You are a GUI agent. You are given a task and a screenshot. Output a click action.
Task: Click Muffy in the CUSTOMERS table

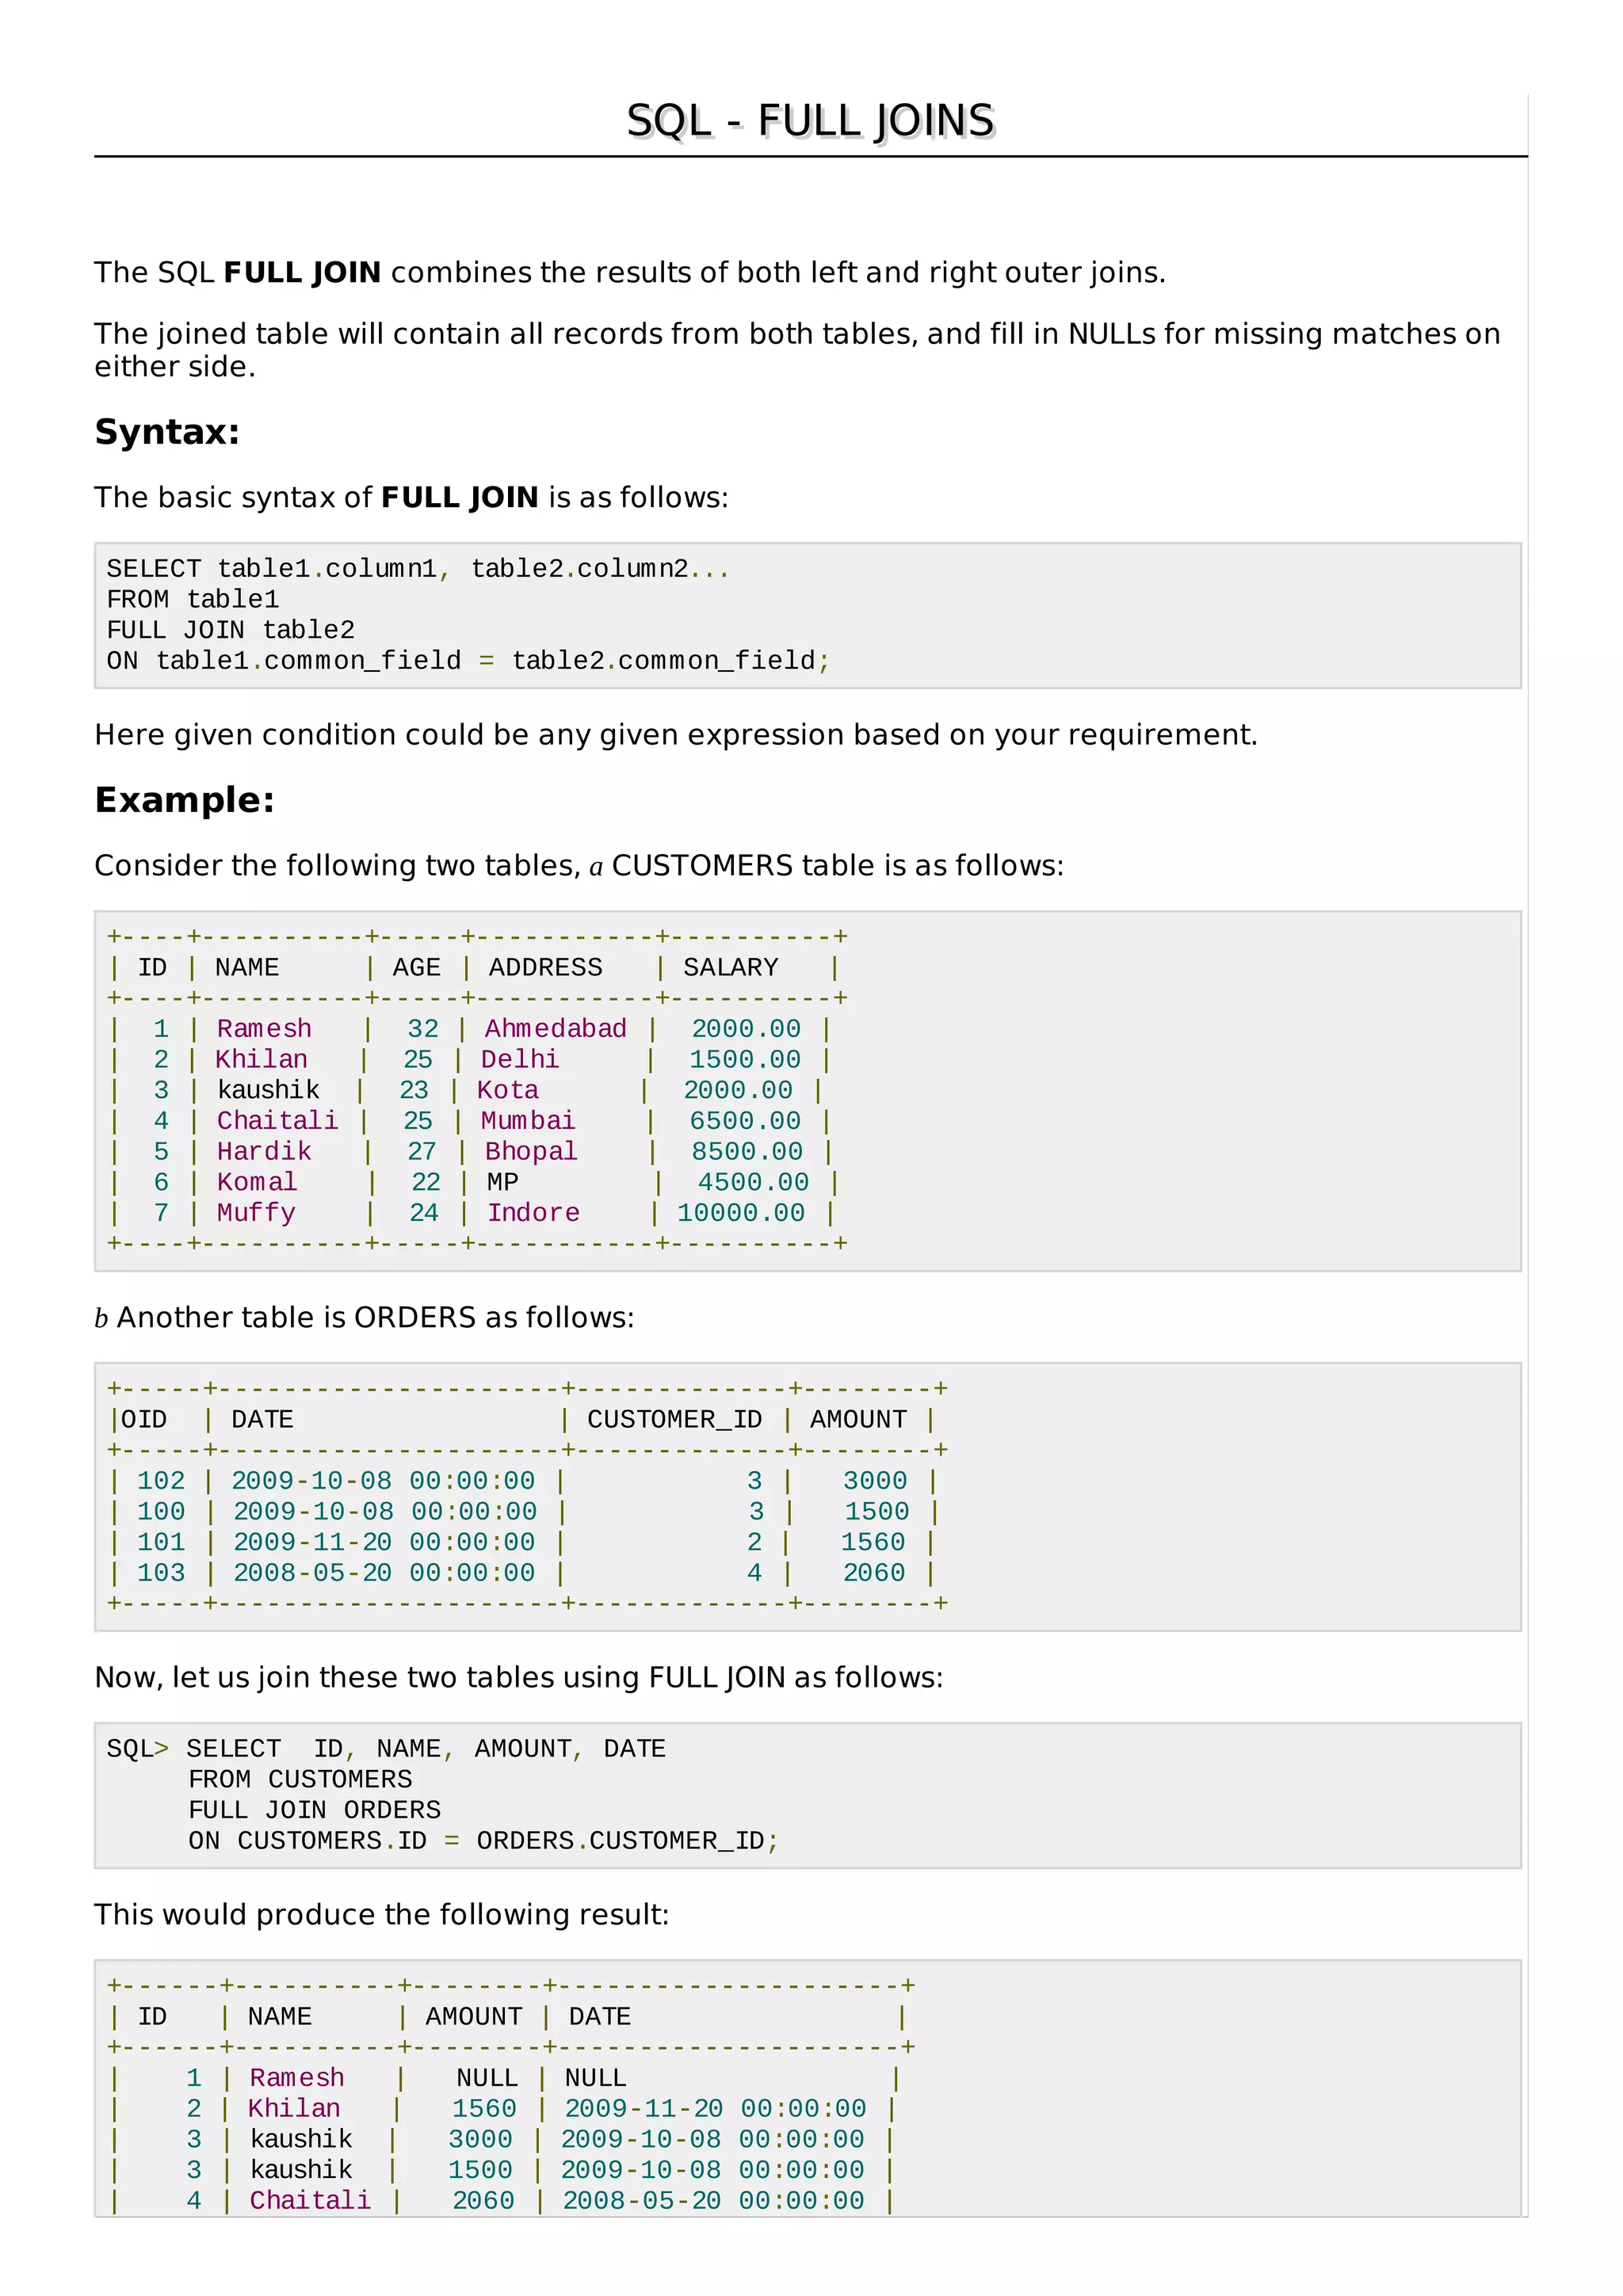256,1213
